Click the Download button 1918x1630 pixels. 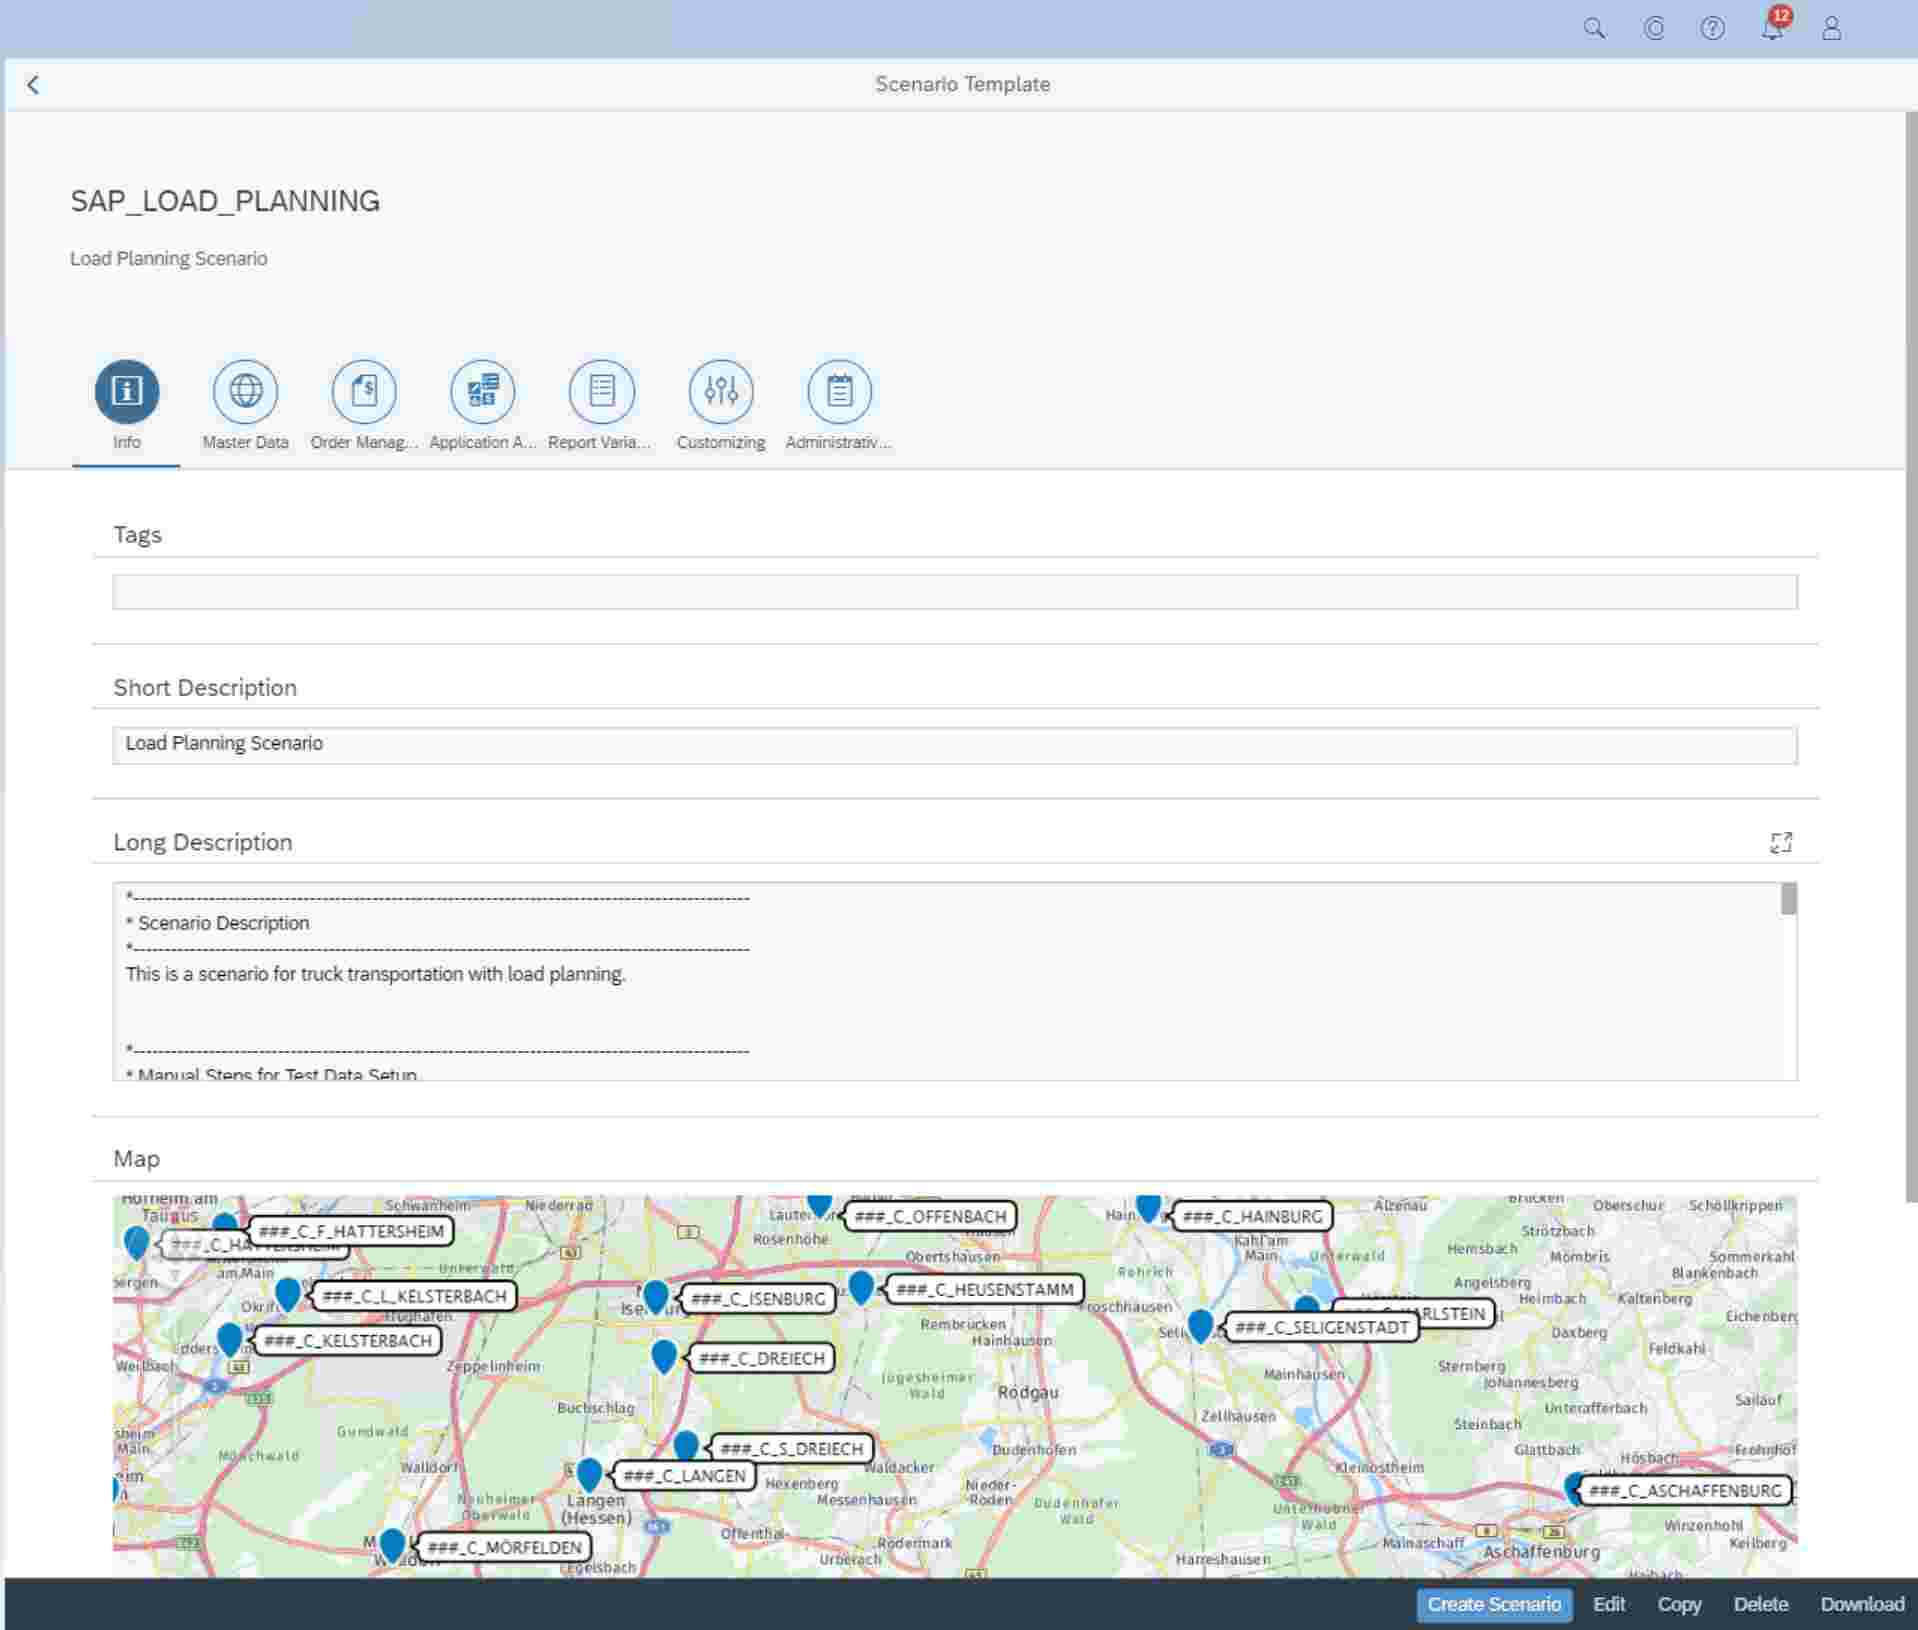click(x=1861, y=1604)
